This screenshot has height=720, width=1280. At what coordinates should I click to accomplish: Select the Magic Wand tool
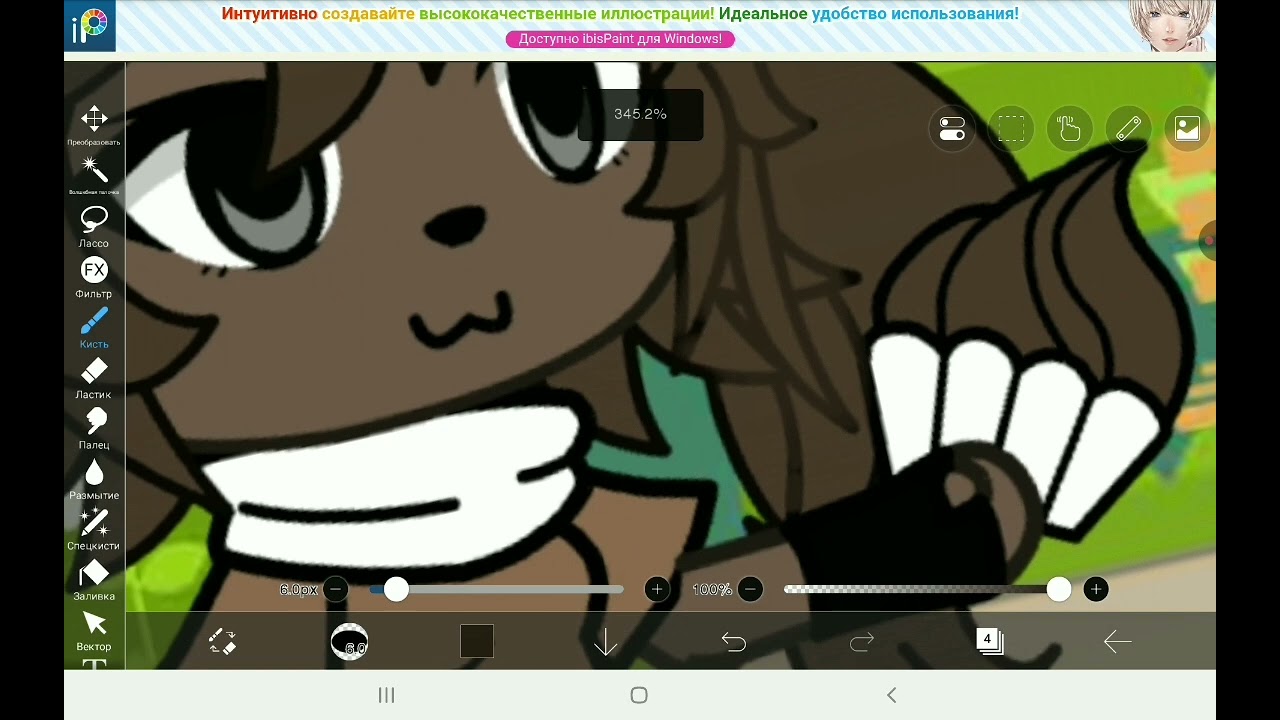click(94, 175)
